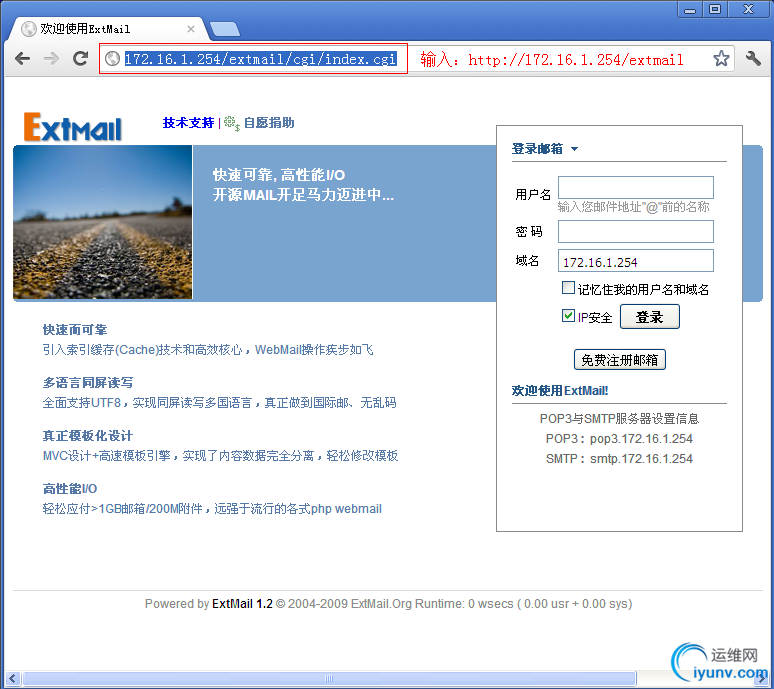Click the 快速而可靠 heading
The height and width of the screenshot is (689, 774).
point(75,330)
